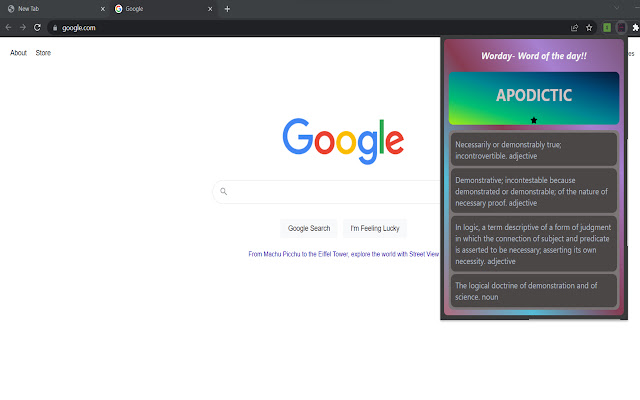Click the 'logical doctrine of demonstration' definition
Screen dimensions: 640x400
534,291
